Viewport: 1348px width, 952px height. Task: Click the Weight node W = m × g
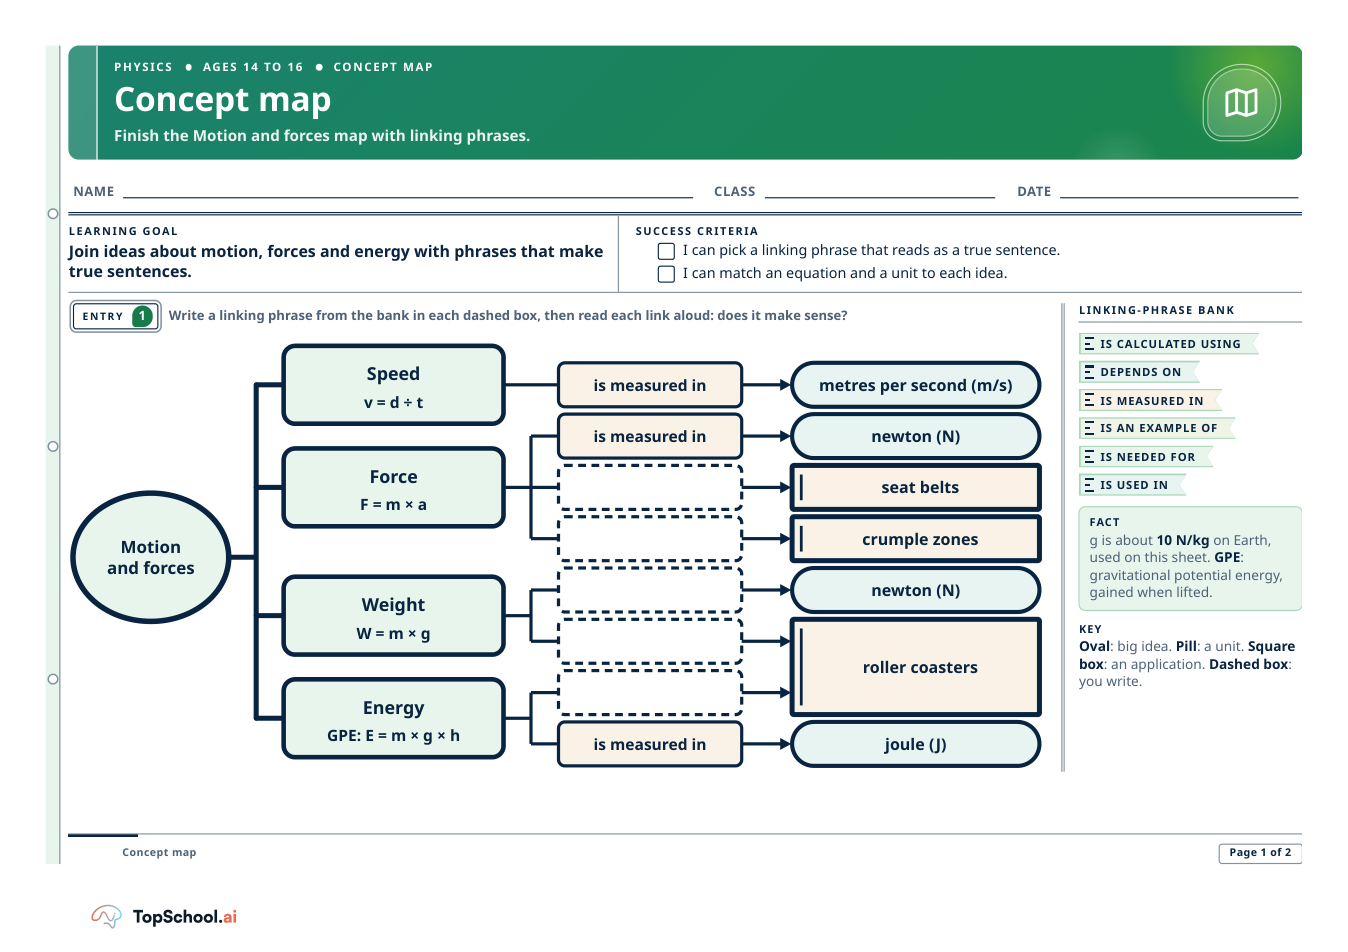coord(394,616)
